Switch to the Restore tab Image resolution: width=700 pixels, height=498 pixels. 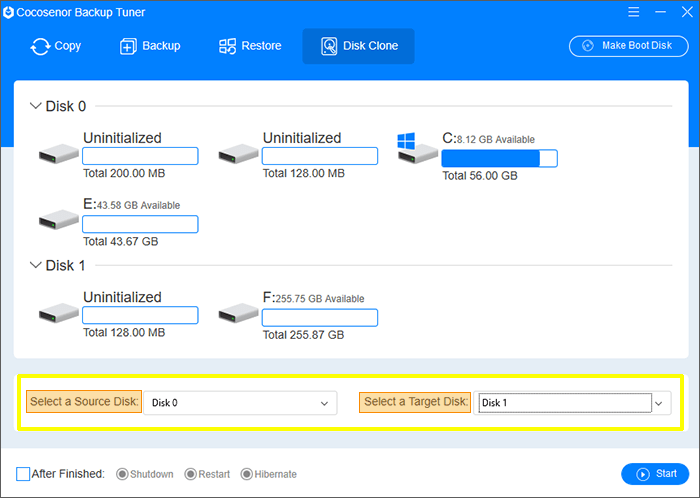(x=250, y=46)
